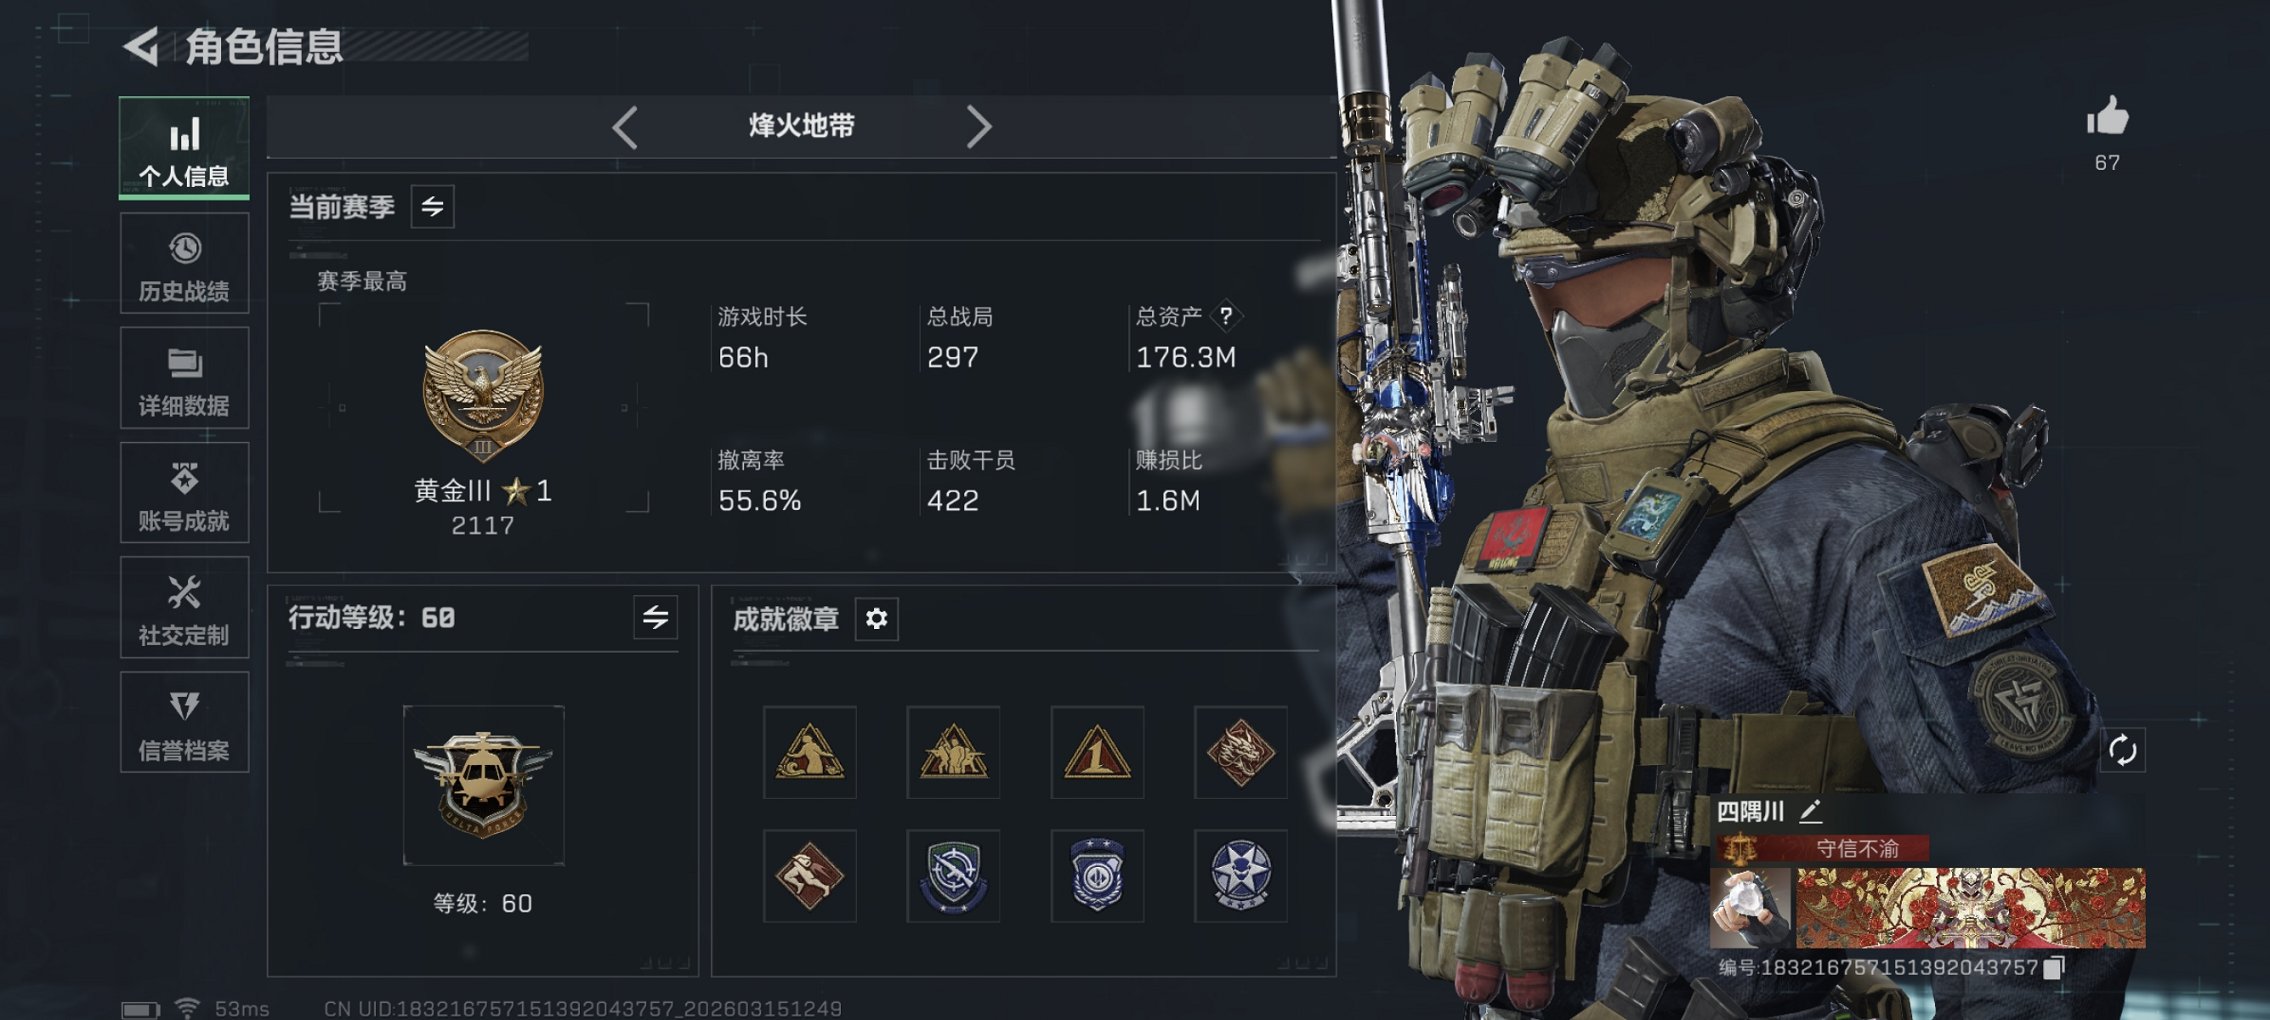Go to next mode with right chevron
Image resolution: width=2270 pixels, height=1020 pixels.
(979, 127)
